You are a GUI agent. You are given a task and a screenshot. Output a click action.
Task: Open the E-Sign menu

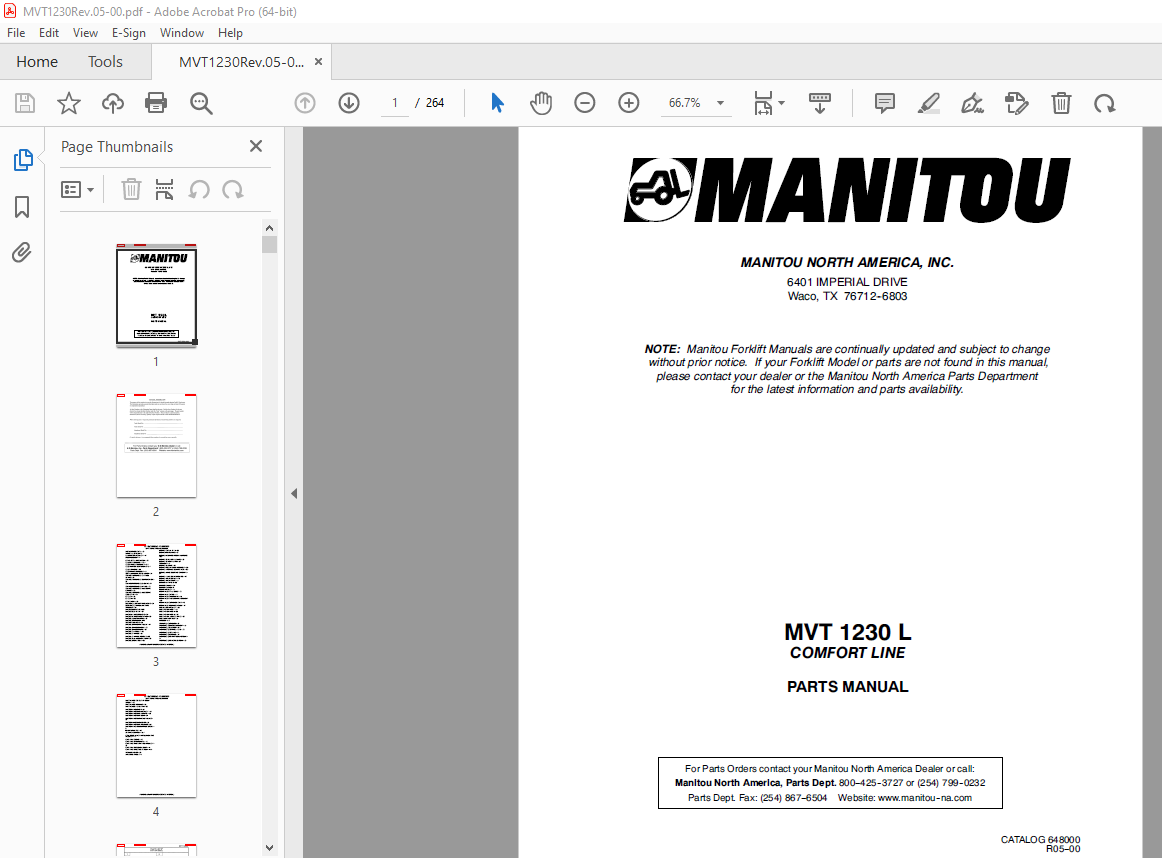pyautogui.click(x=129, y=33)
